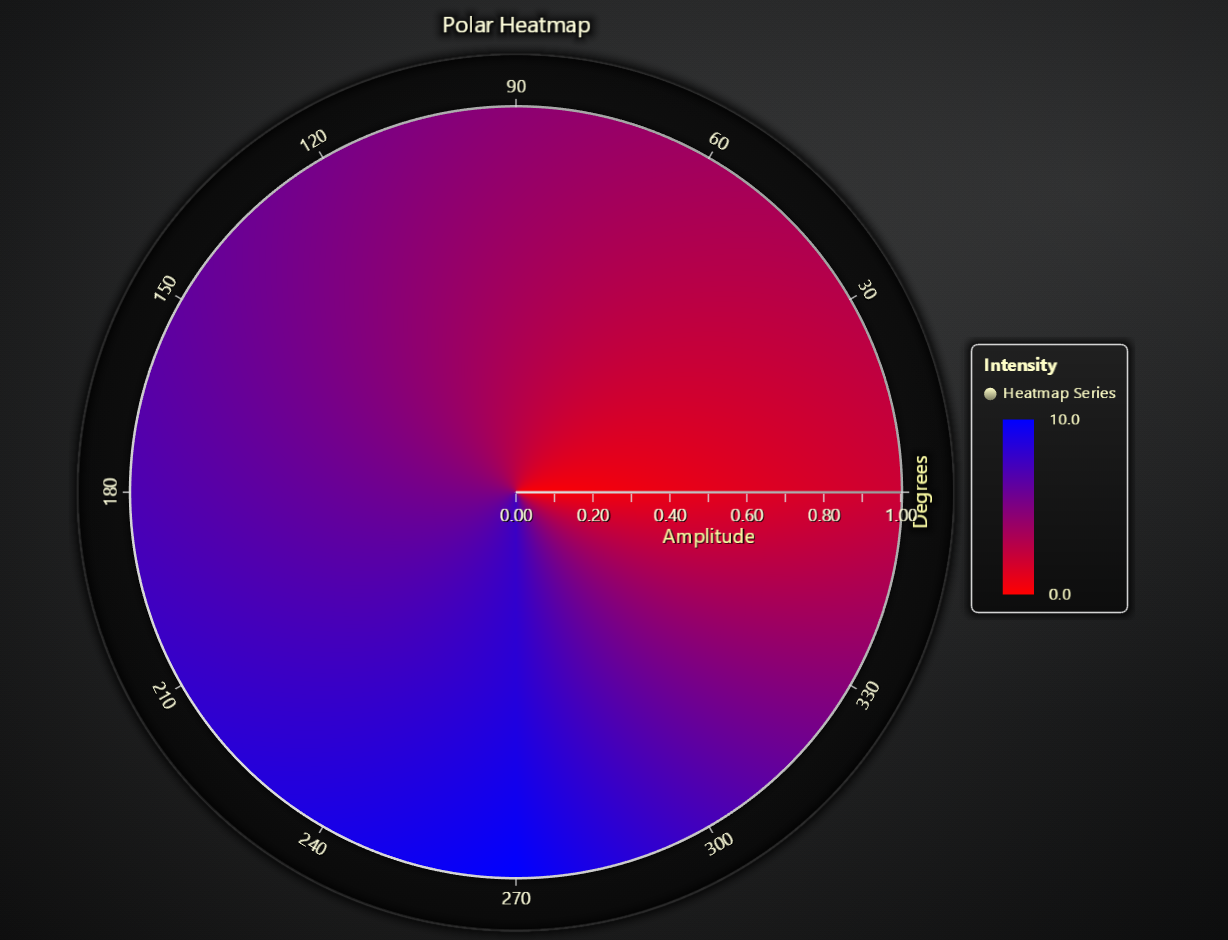Click the Polar Heatmap chart title

[x=515, y=25]
